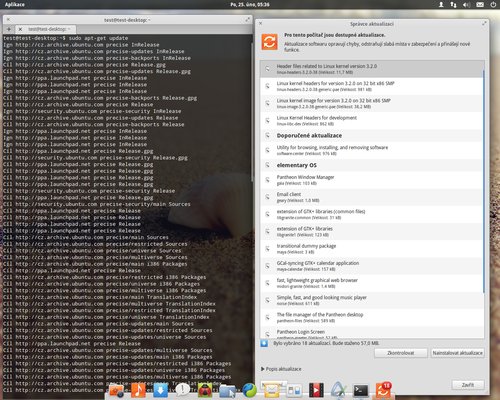This screenshot has width=500, height=400.
Task: Maximize the terminal window
Action: tap(247, 20)
